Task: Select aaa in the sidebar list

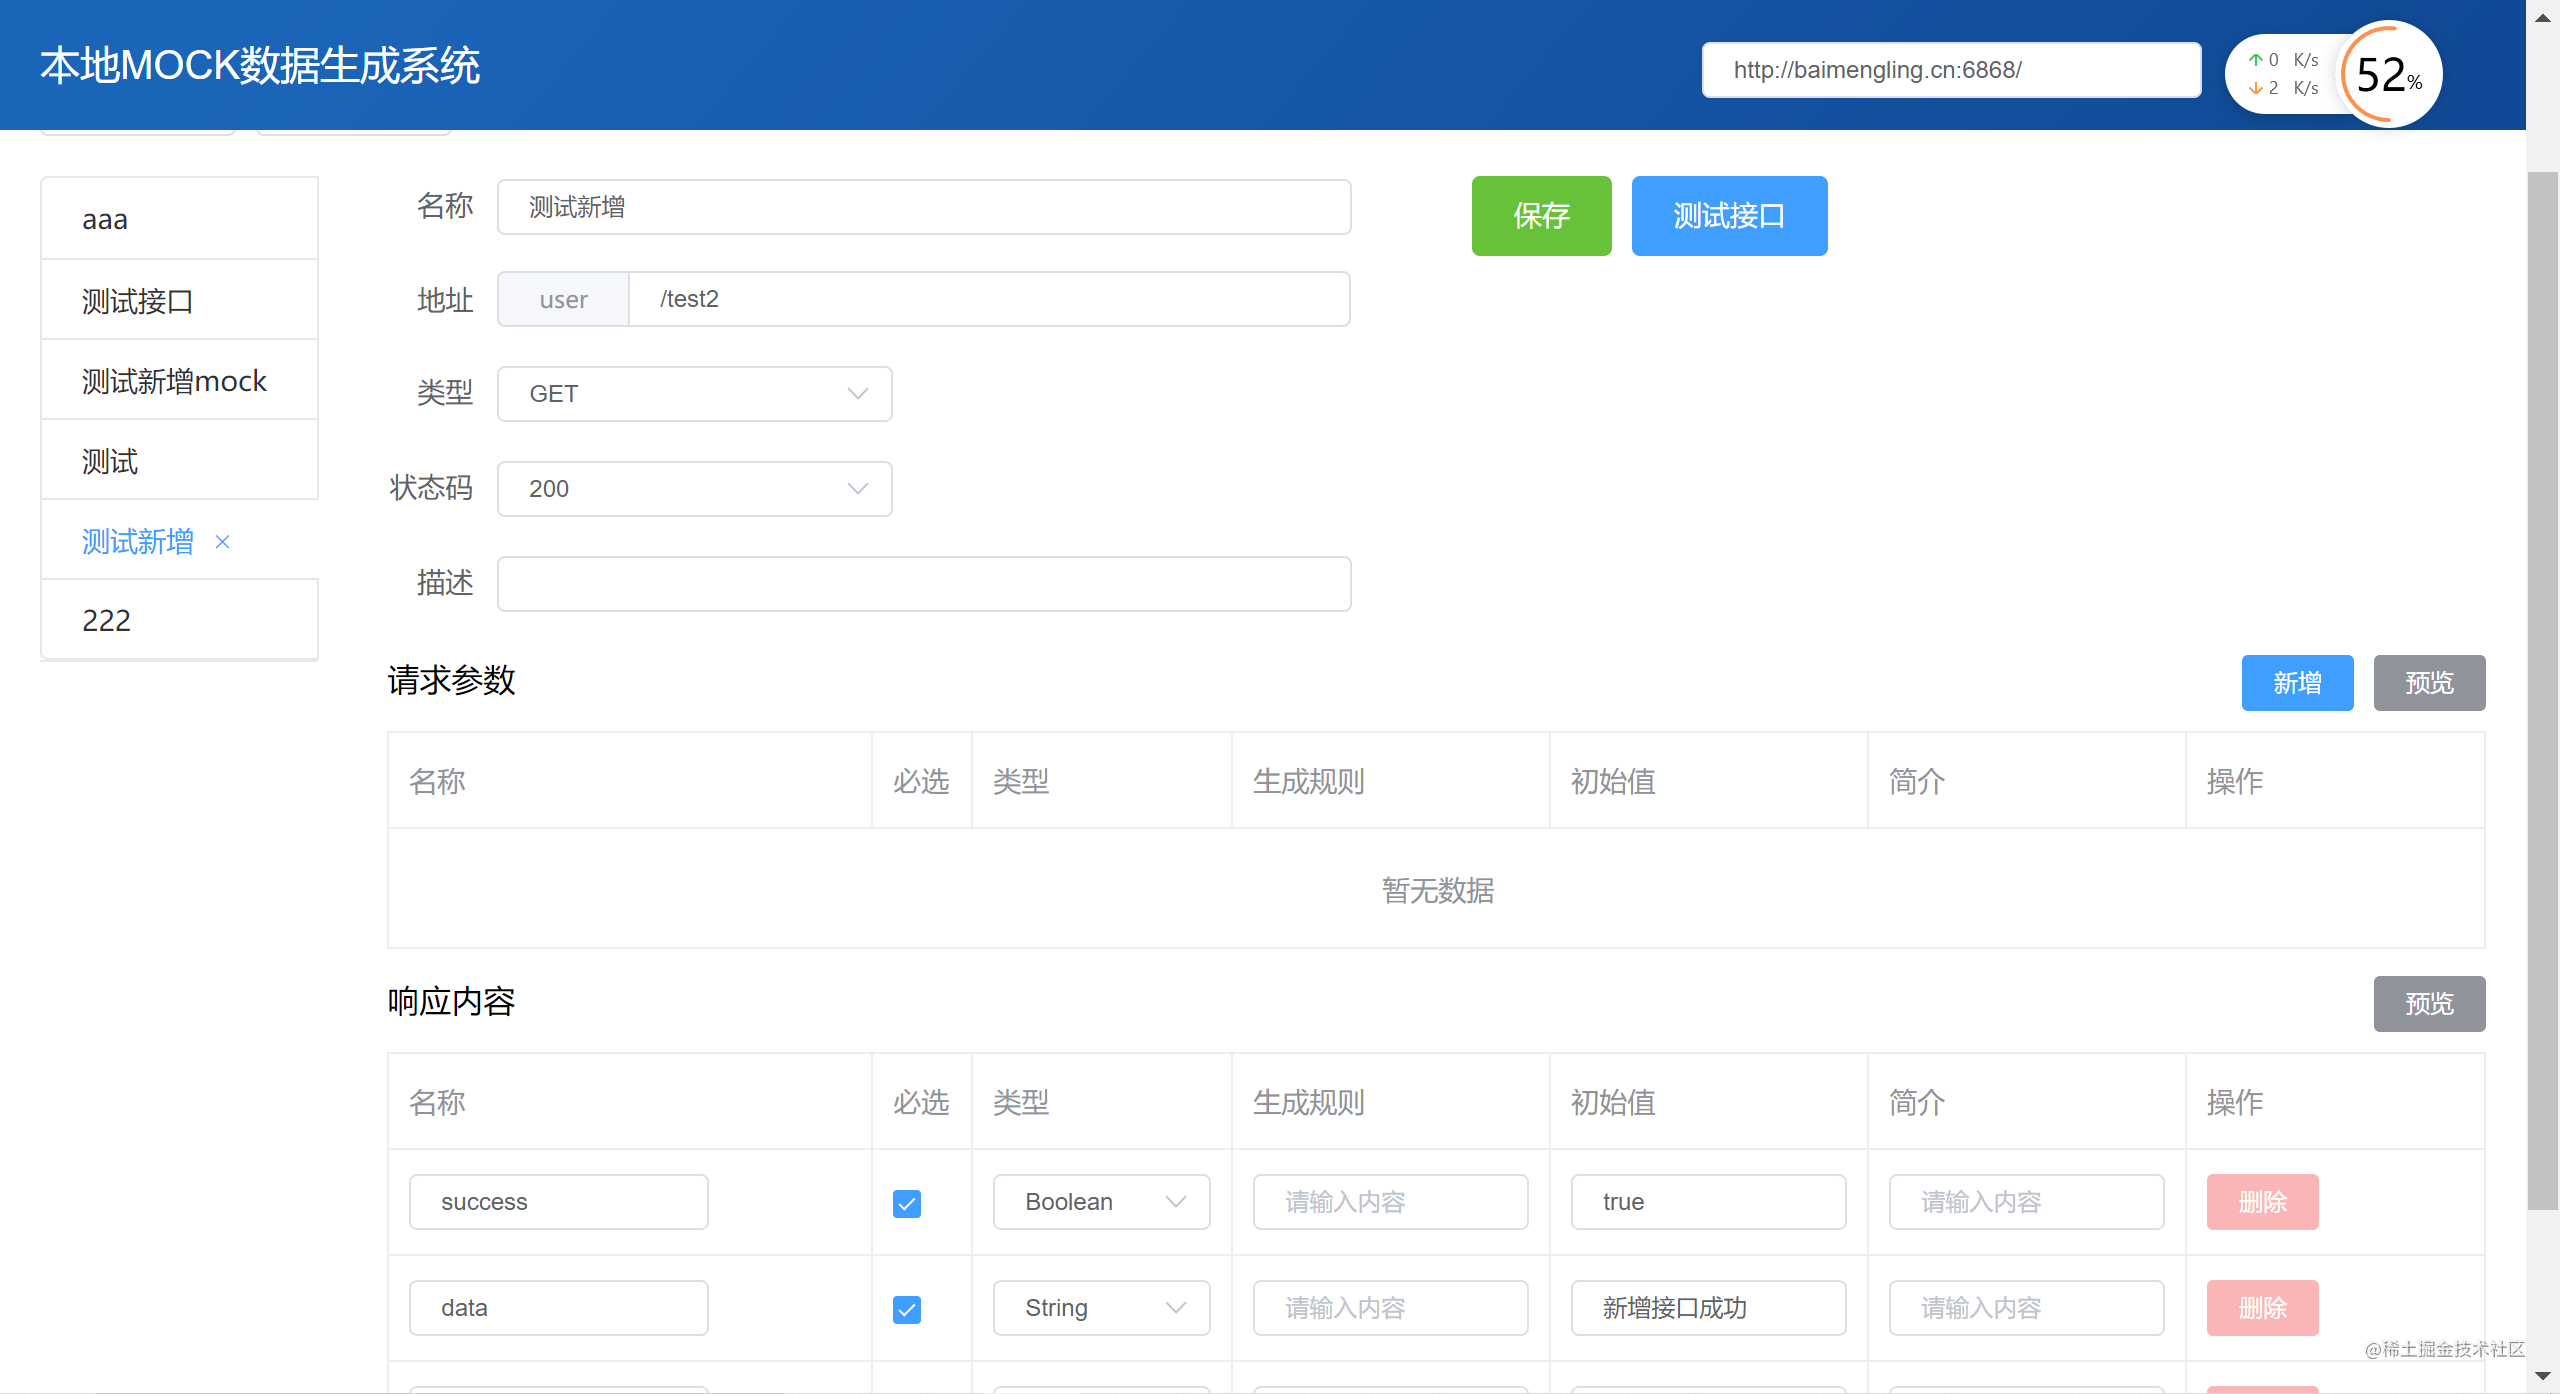Action: (180, 219)
